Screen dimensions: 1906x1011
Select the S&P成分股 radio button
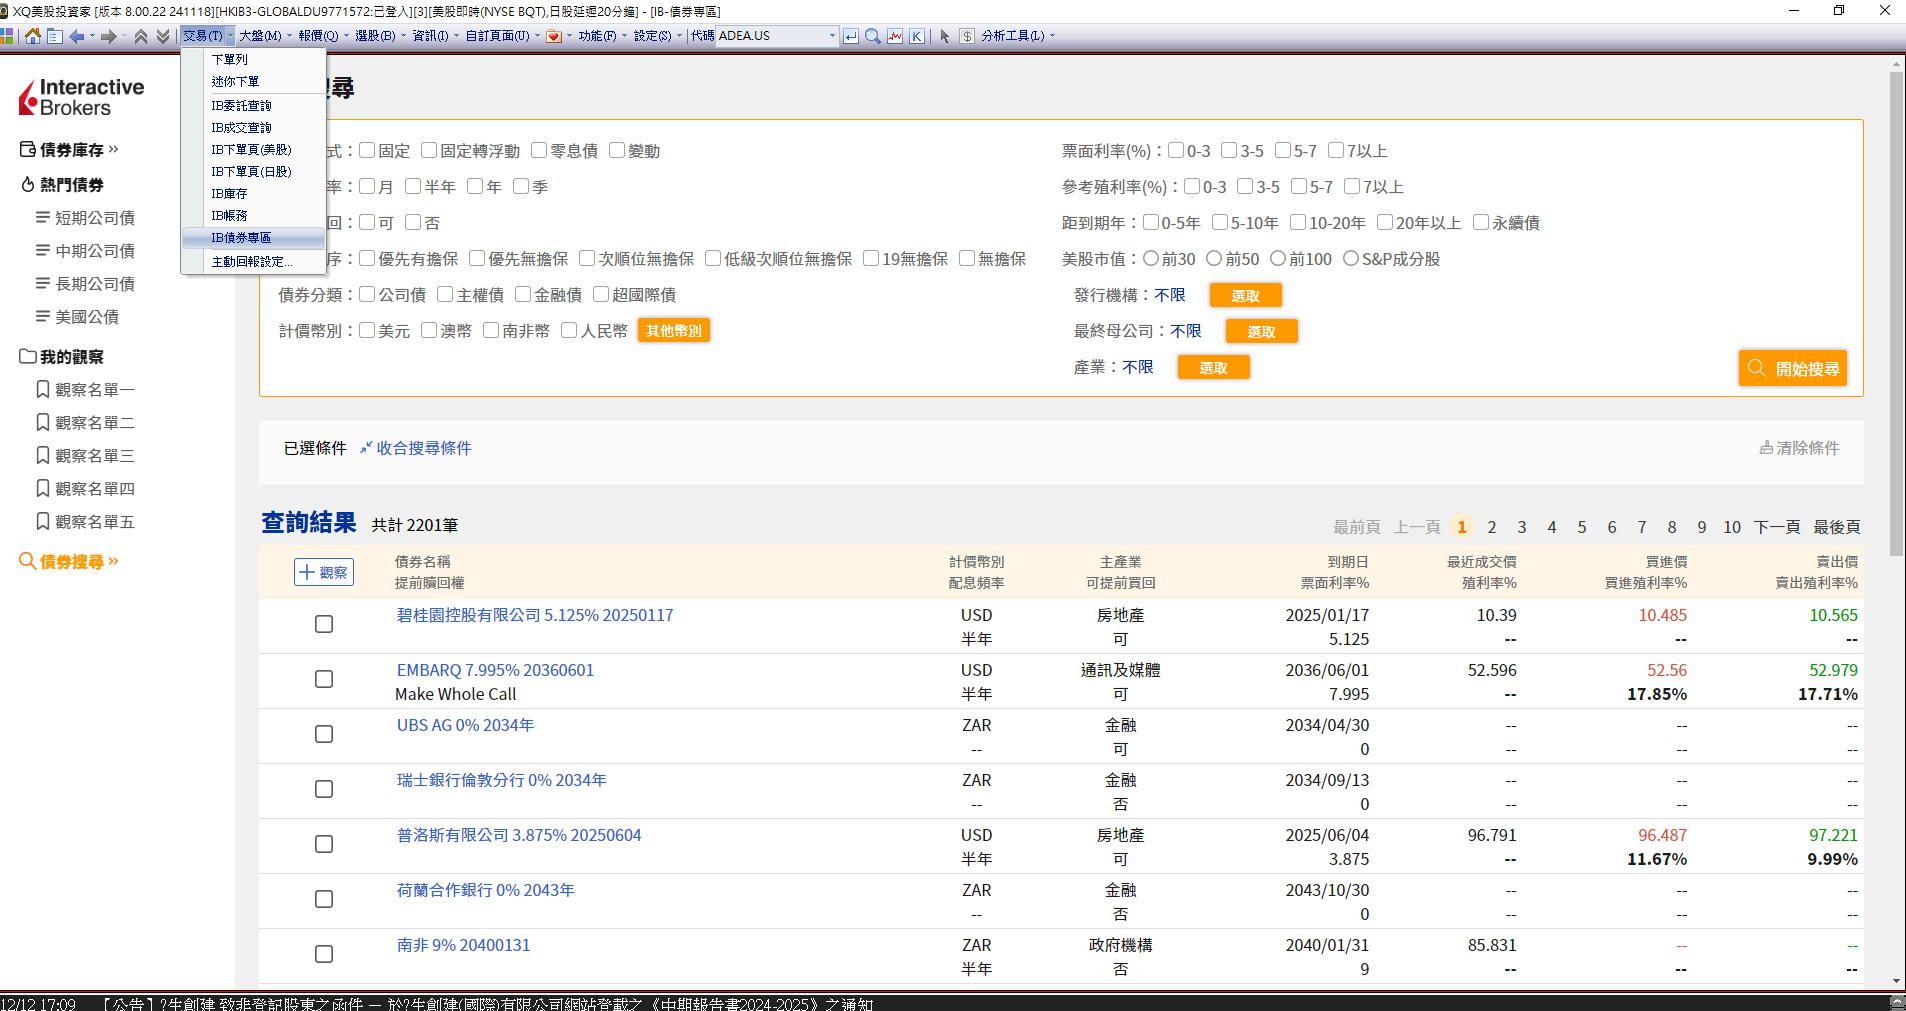pyautogui.click(x=1351, y=258)
